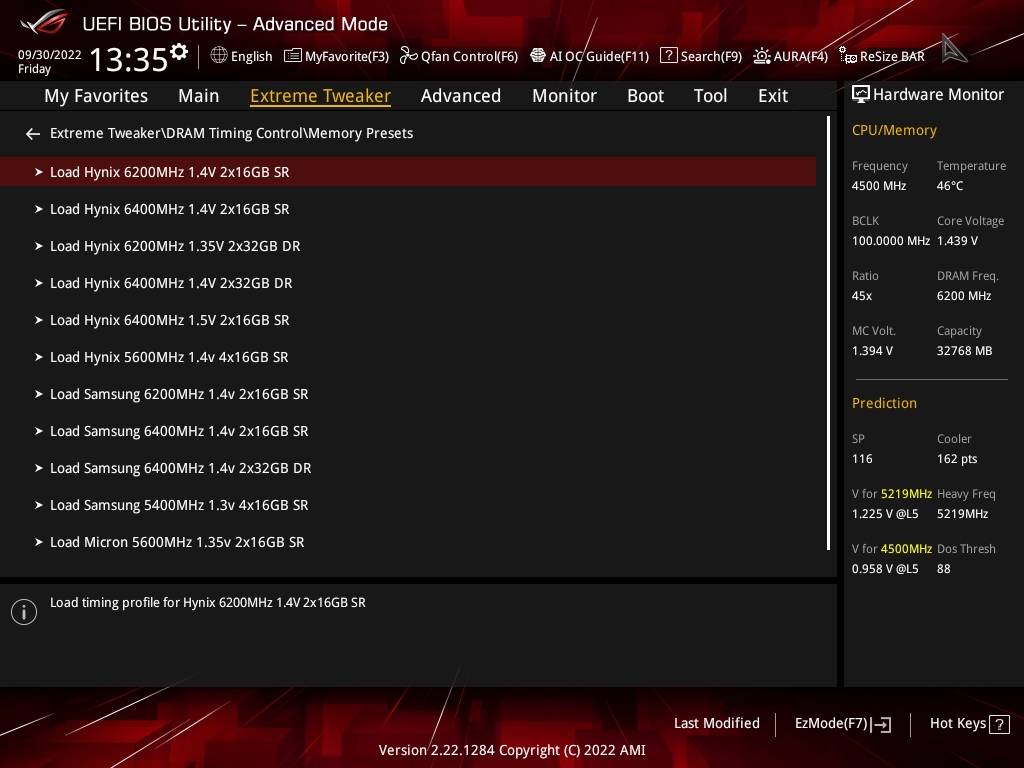Image resolution: width=1024 pixels, height=768 pixels.
Task: Expand arrow for Hynix 6400MHz 1.5V 2x16GB
Action: coord(39,320)
